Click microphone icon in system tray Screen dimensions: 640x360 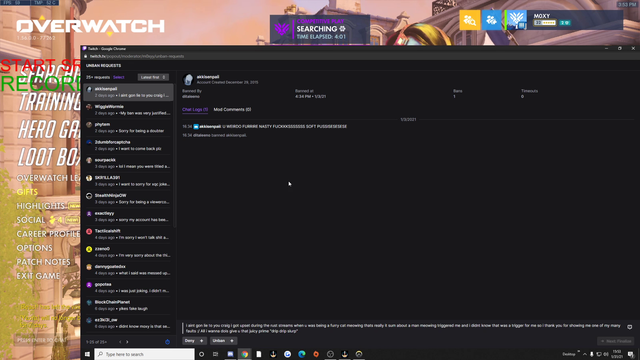pos(591,354)
